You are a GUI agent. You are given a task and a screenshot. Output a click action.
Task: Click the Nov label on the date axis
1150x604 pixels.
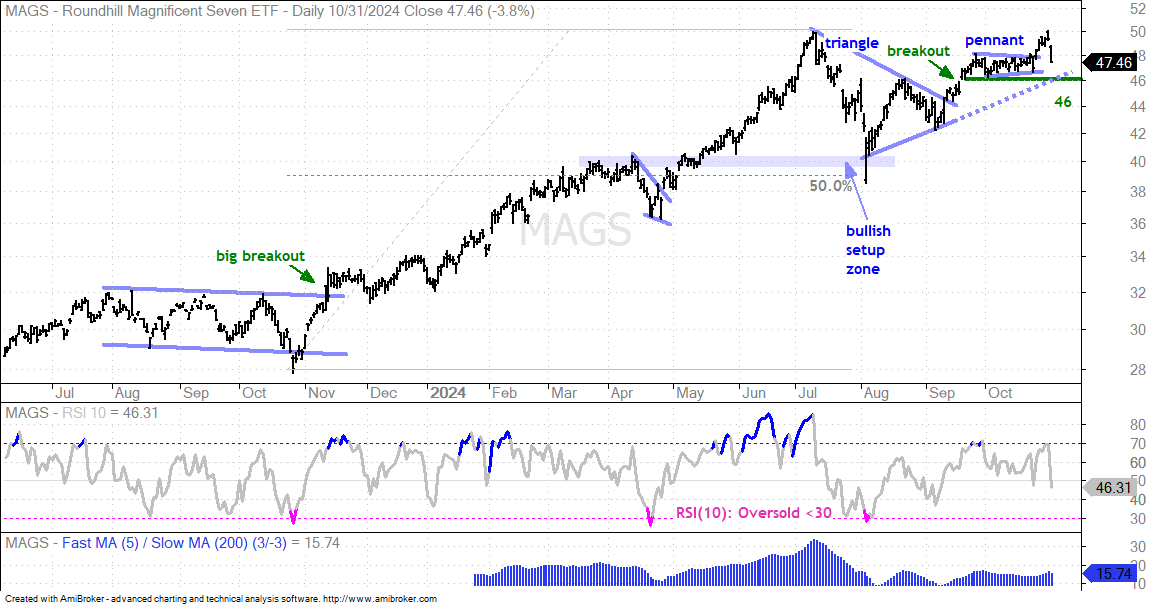point(321,393)
